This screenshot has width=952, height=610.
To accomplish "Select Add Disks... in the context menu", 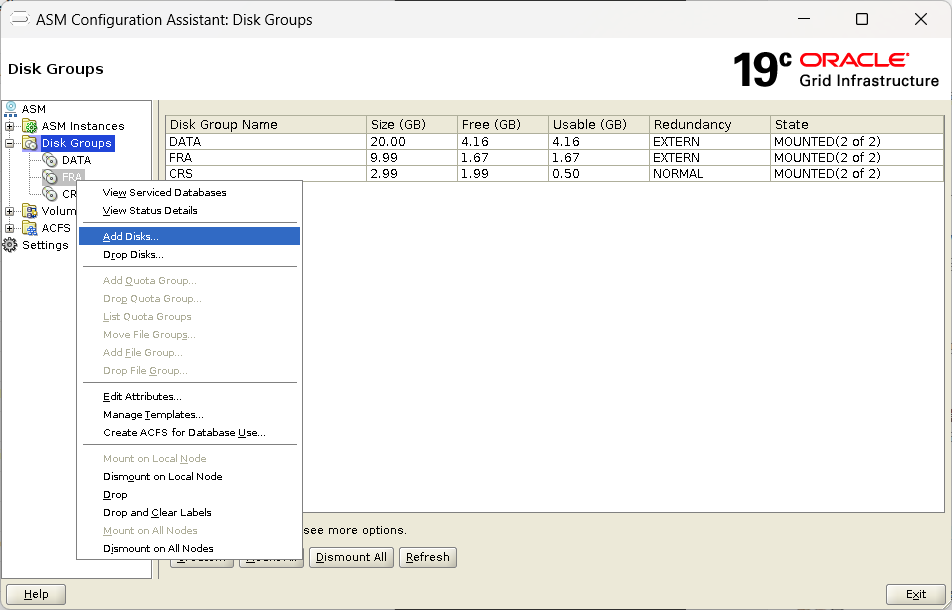I will (x=189, y=236).
